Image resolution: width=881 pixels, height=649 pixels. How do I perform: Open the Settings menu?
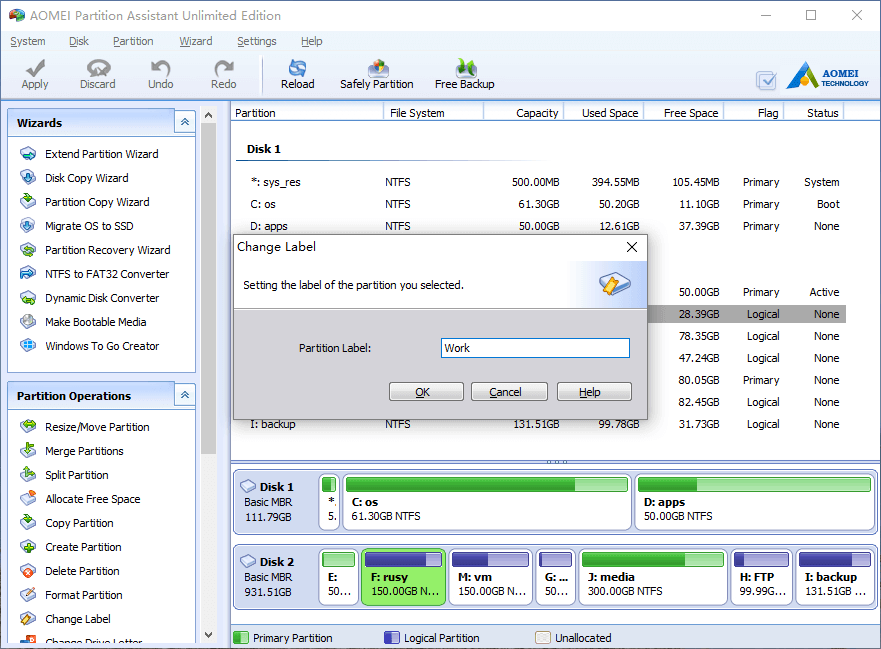[x=257, y=41]
